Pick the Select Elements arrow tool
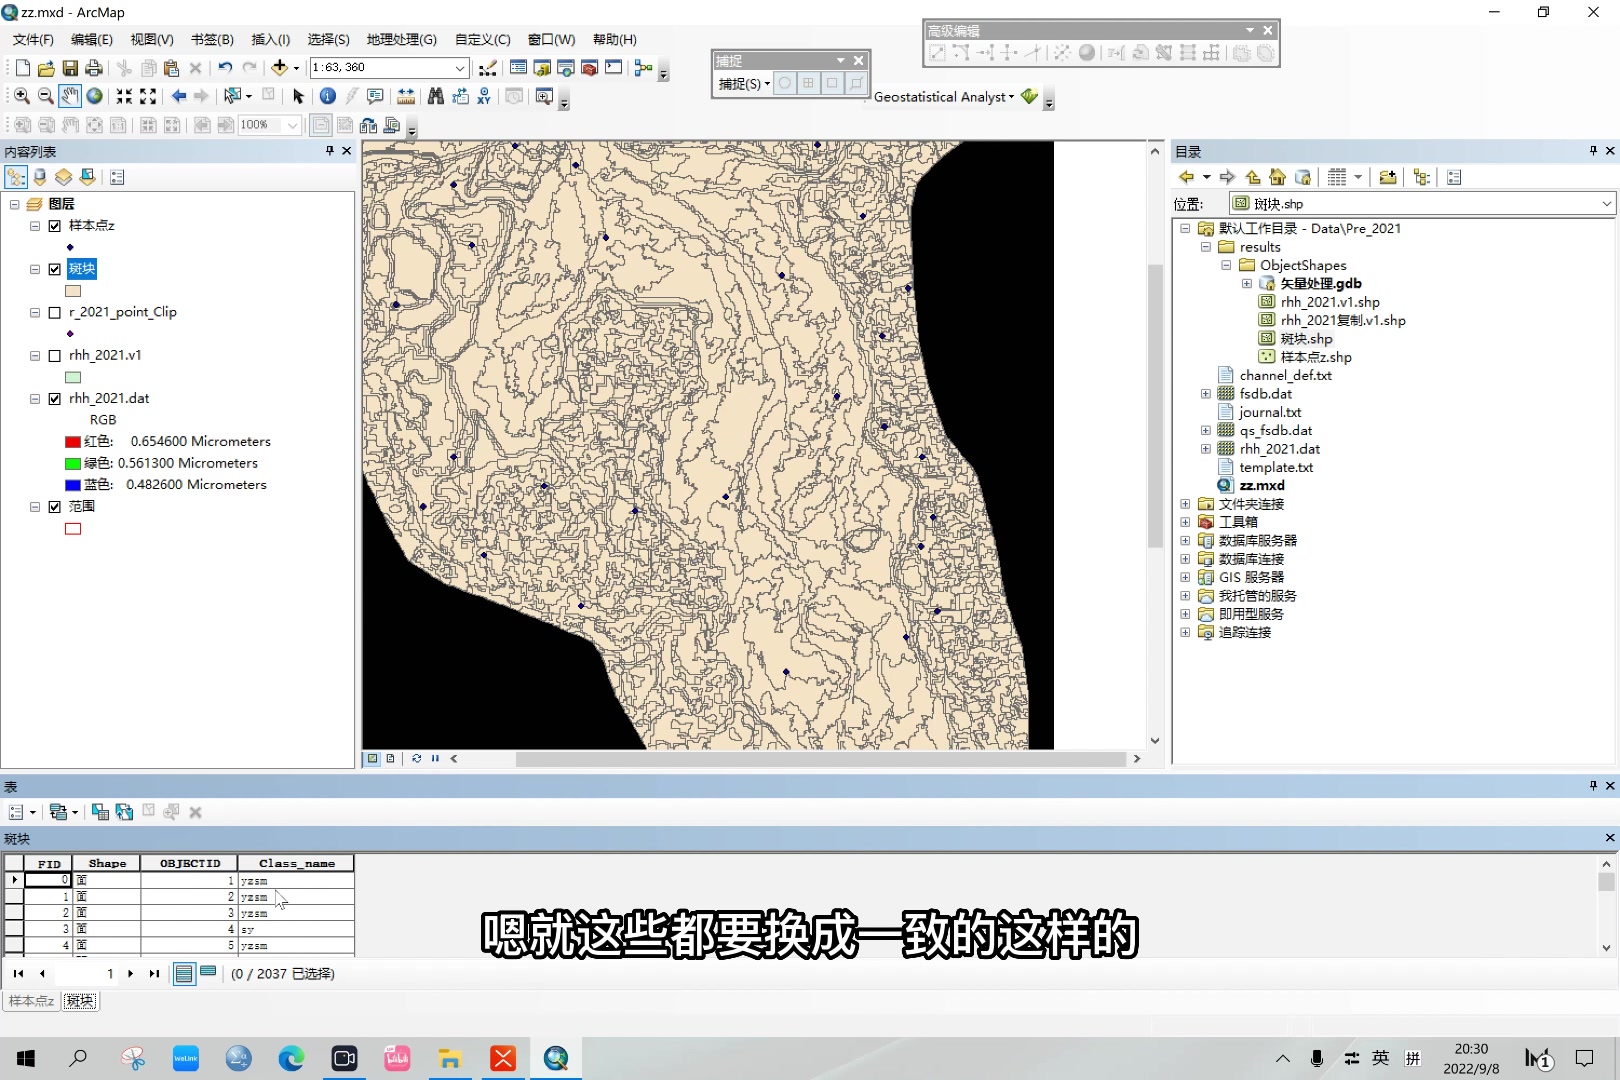The image size is (1620, 1080). pos(298,96)
